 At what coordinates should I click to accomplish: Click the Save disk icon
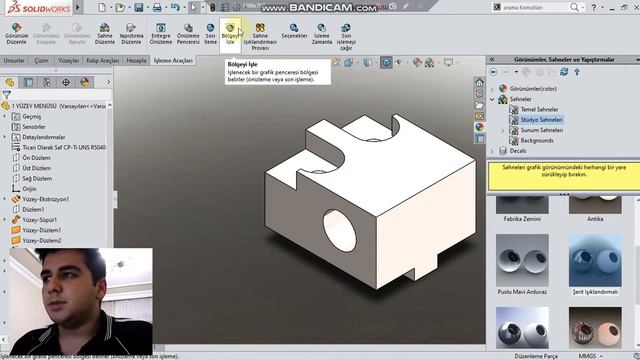[x=139, y=7]
